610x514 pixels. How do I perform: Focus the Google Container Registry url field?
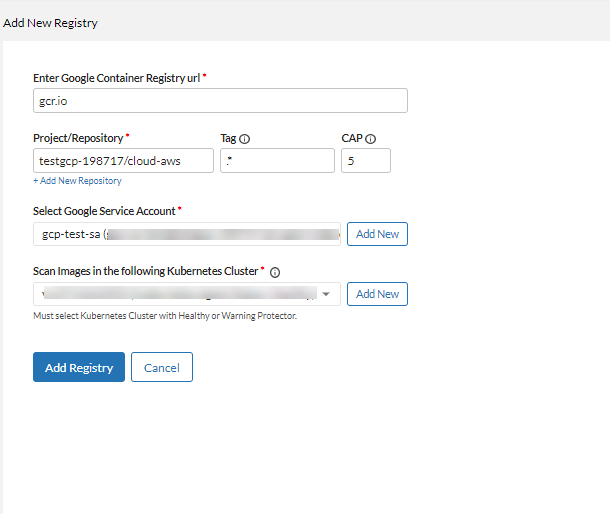coord(220,101)
